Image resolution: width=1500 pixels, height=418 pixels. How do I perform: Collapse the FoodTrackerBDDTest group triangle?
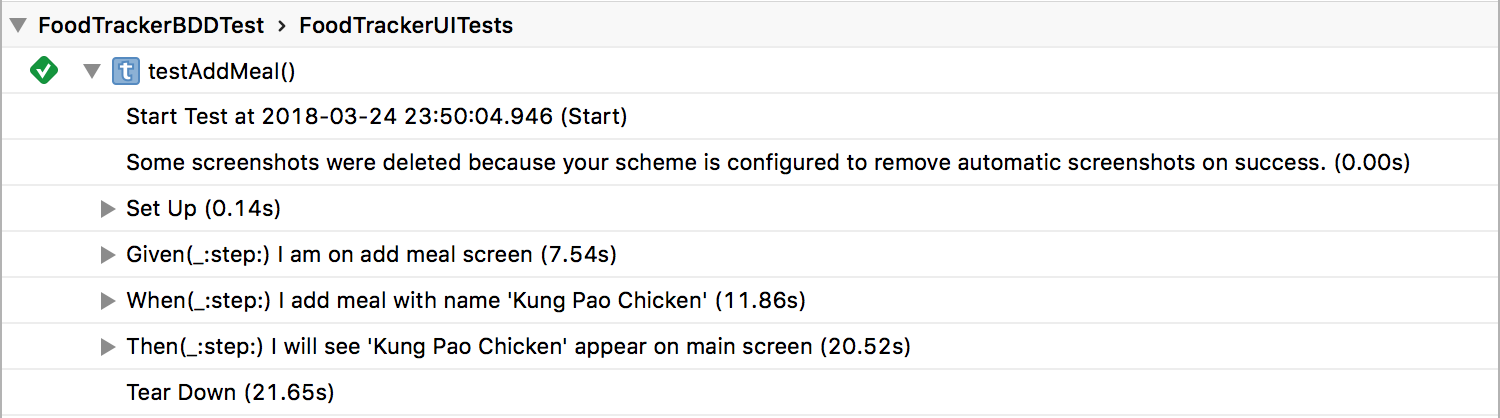[x=17, y=26]
